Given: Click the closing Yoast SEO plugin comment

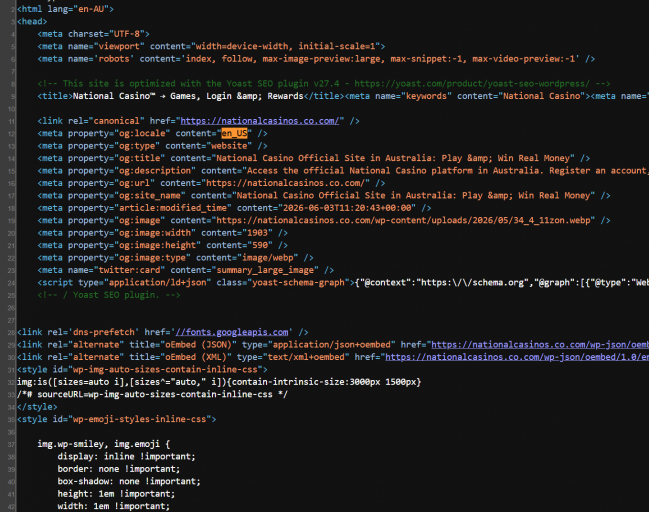Looking at the screenshot, I should [109, 295].
